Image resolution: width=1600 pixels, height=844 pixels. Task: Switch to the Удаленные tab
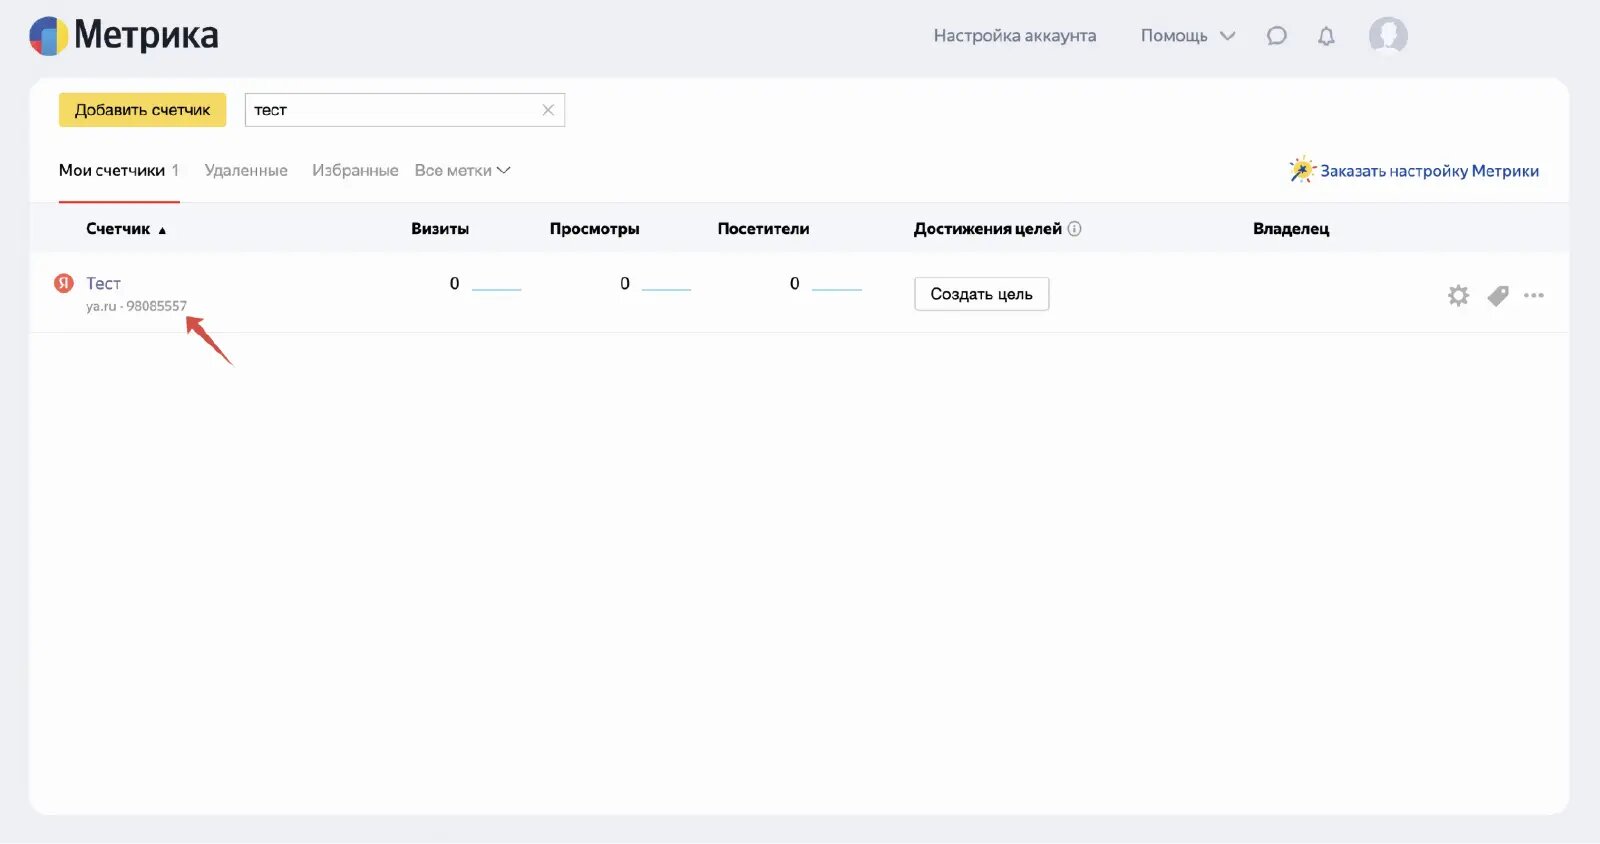[x=246, y=171]
